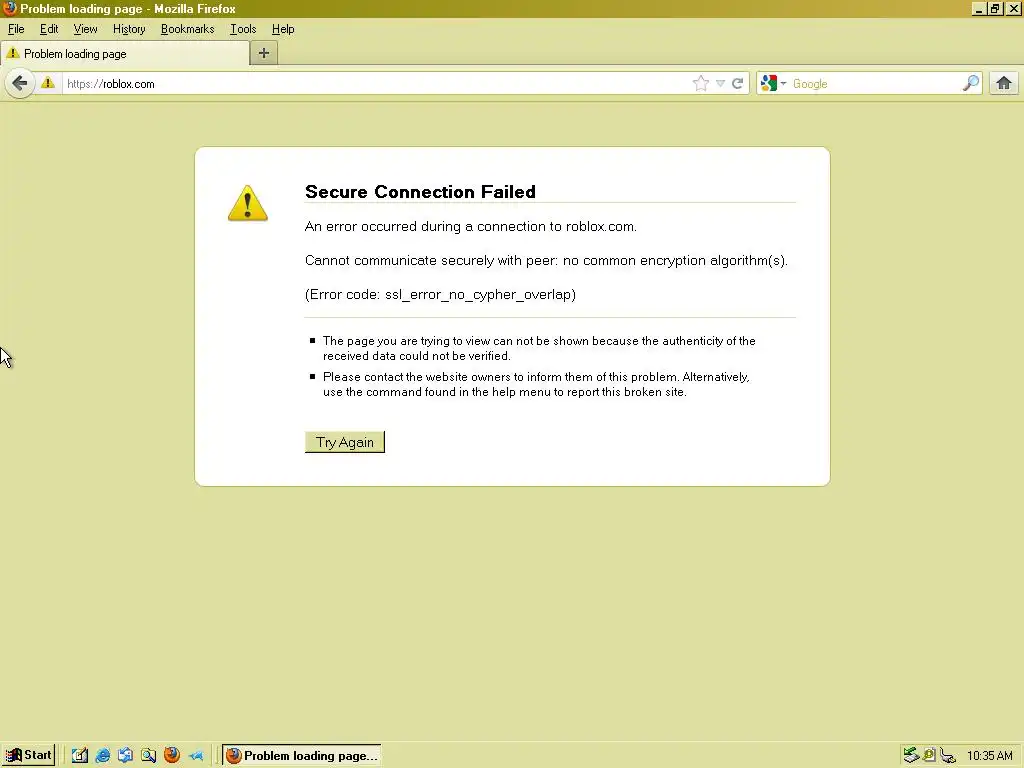Launch Outlook Express from quick launch

click(125, 756)
